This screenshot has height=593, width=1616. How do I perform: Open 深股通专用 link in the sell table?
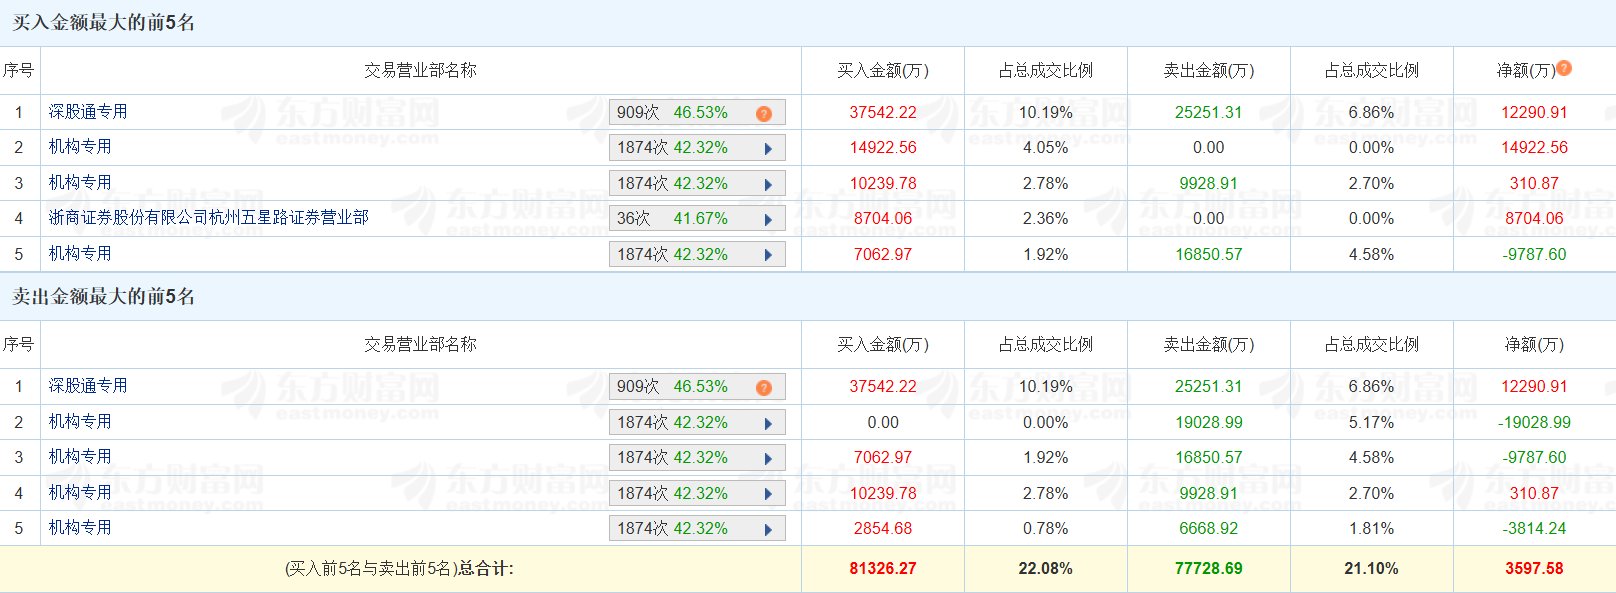(88, 386)
